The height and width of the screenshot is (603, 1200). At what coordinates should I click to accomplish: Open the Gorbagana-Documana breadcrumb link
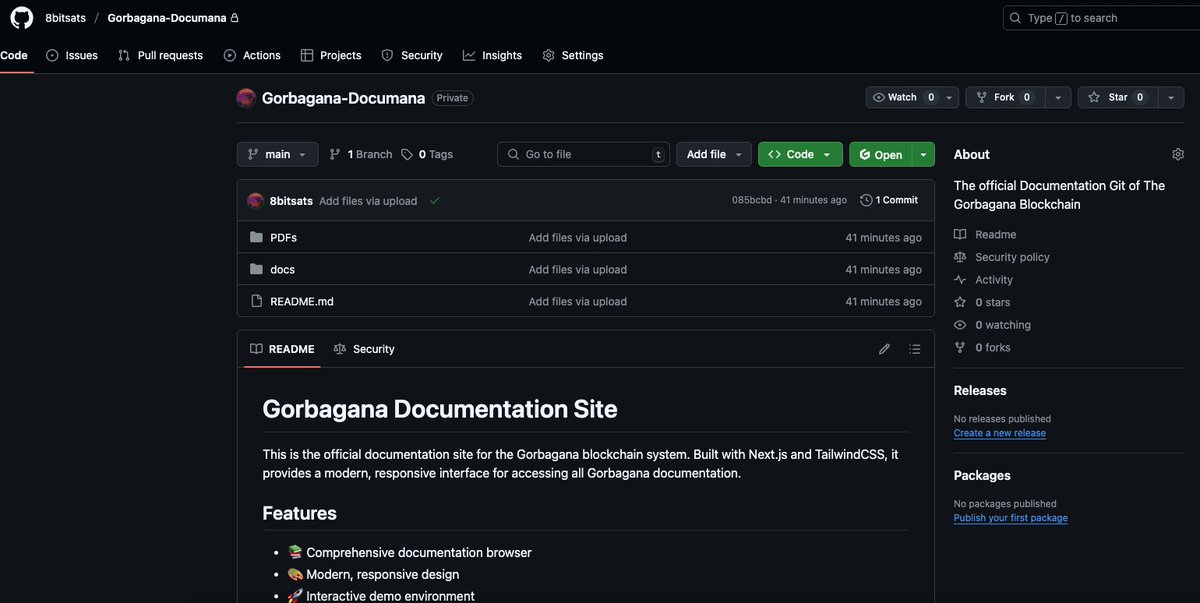point(166,18)
